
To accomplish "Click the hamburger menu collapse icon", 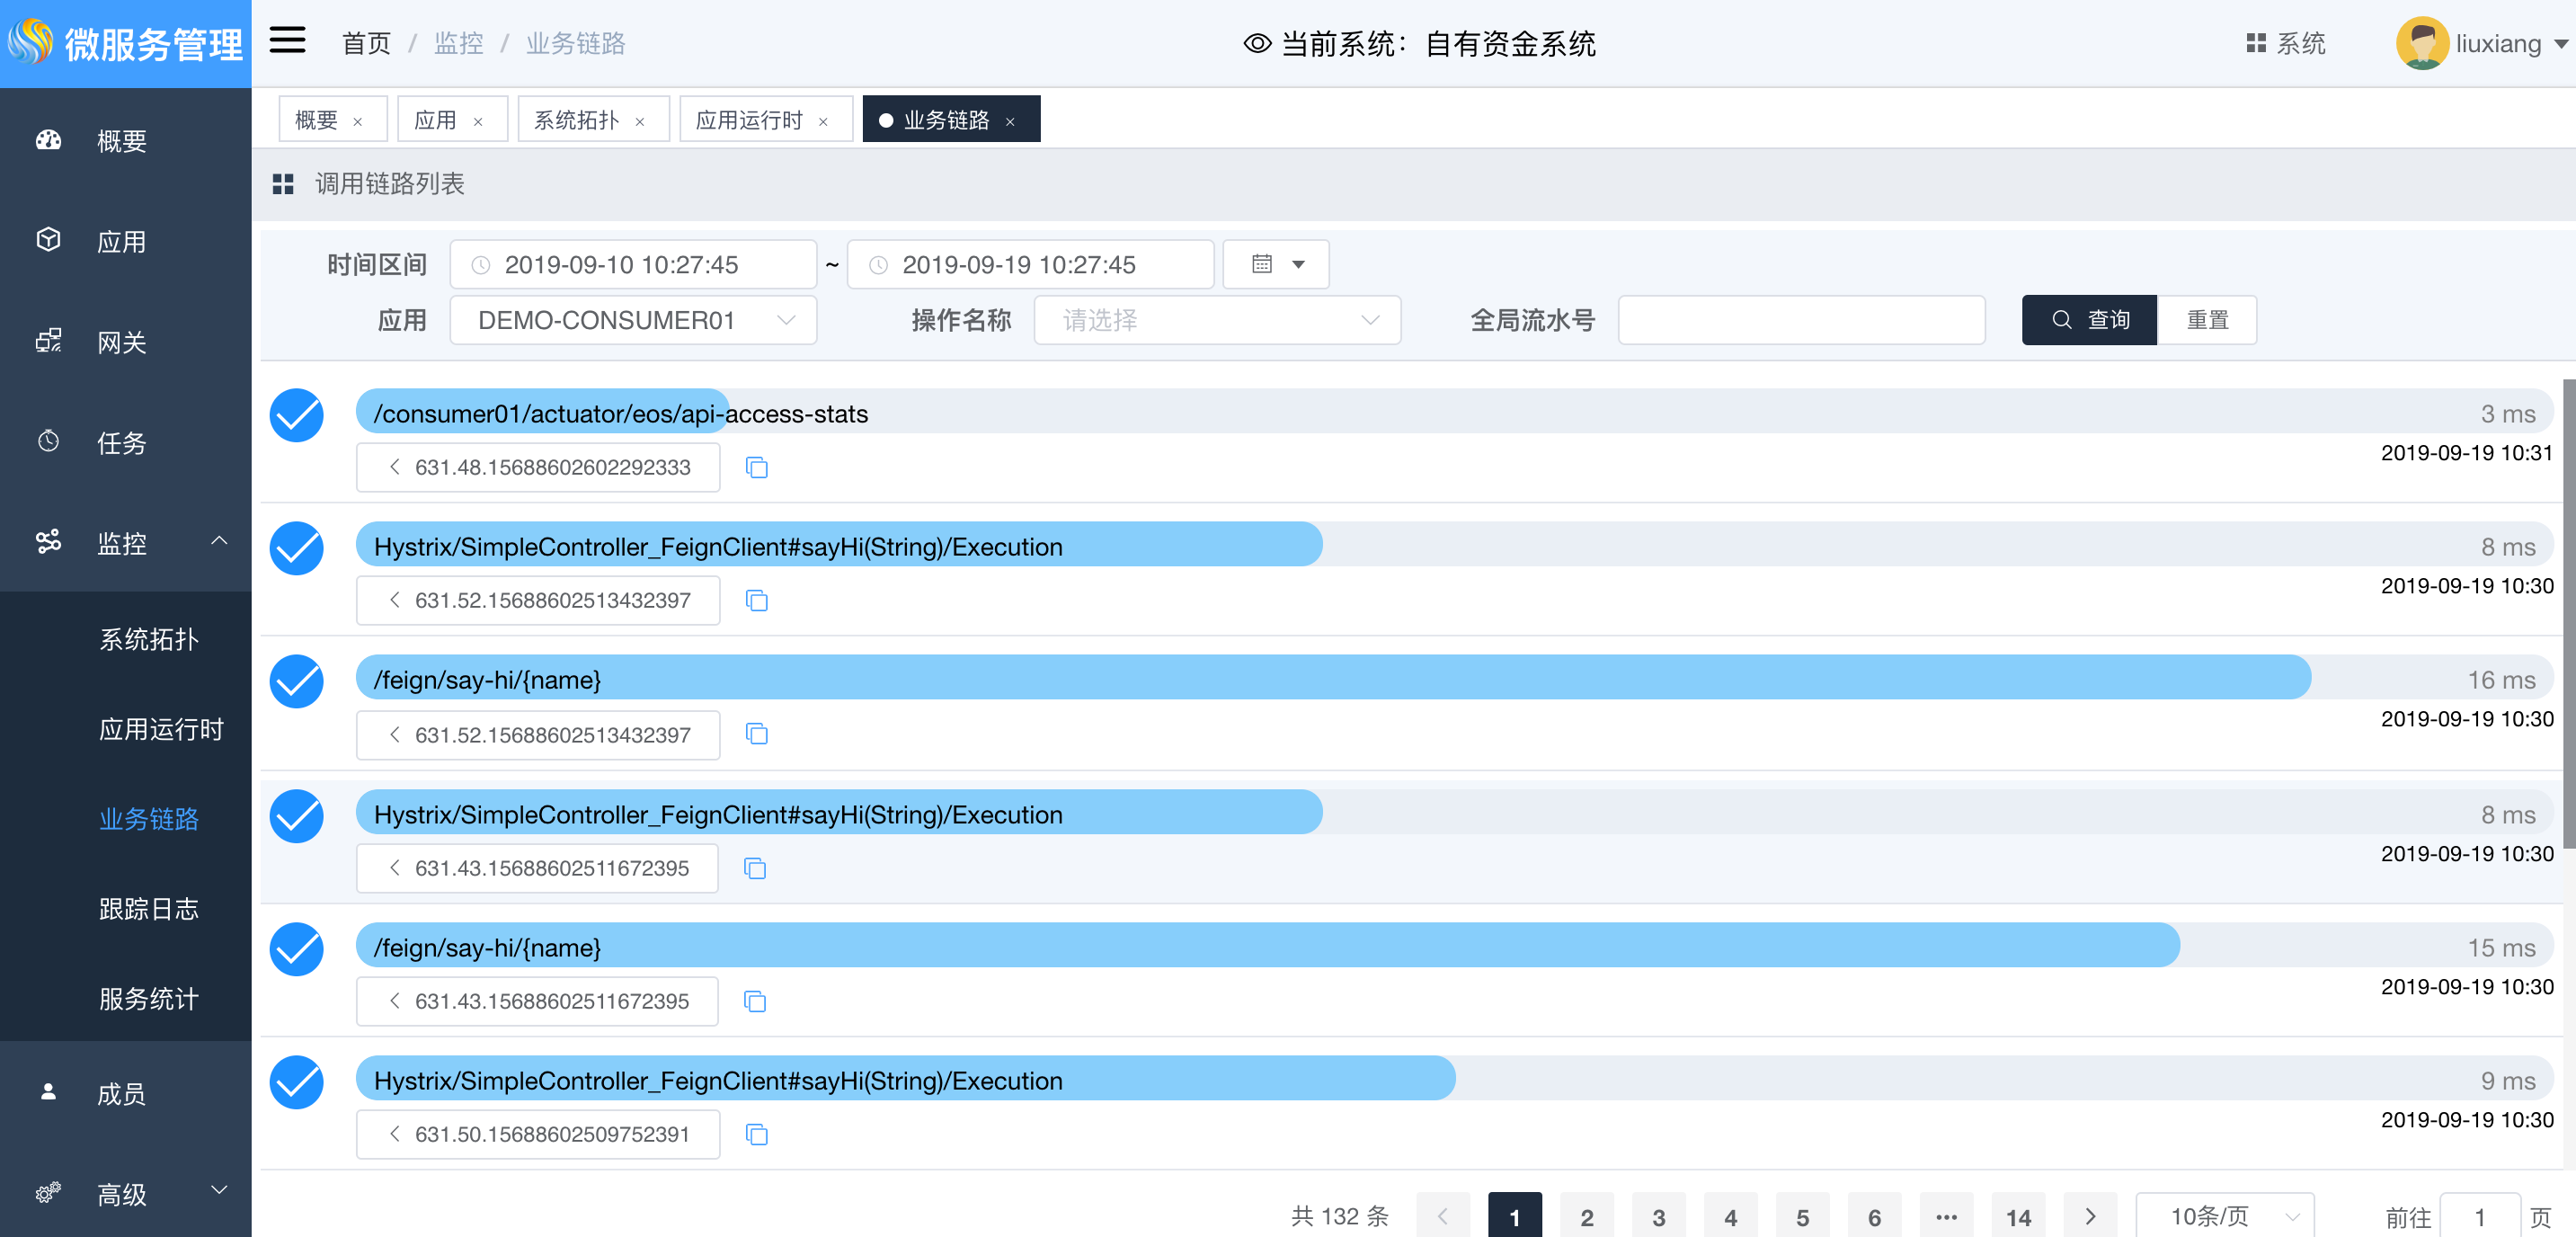I will (287, 41).
